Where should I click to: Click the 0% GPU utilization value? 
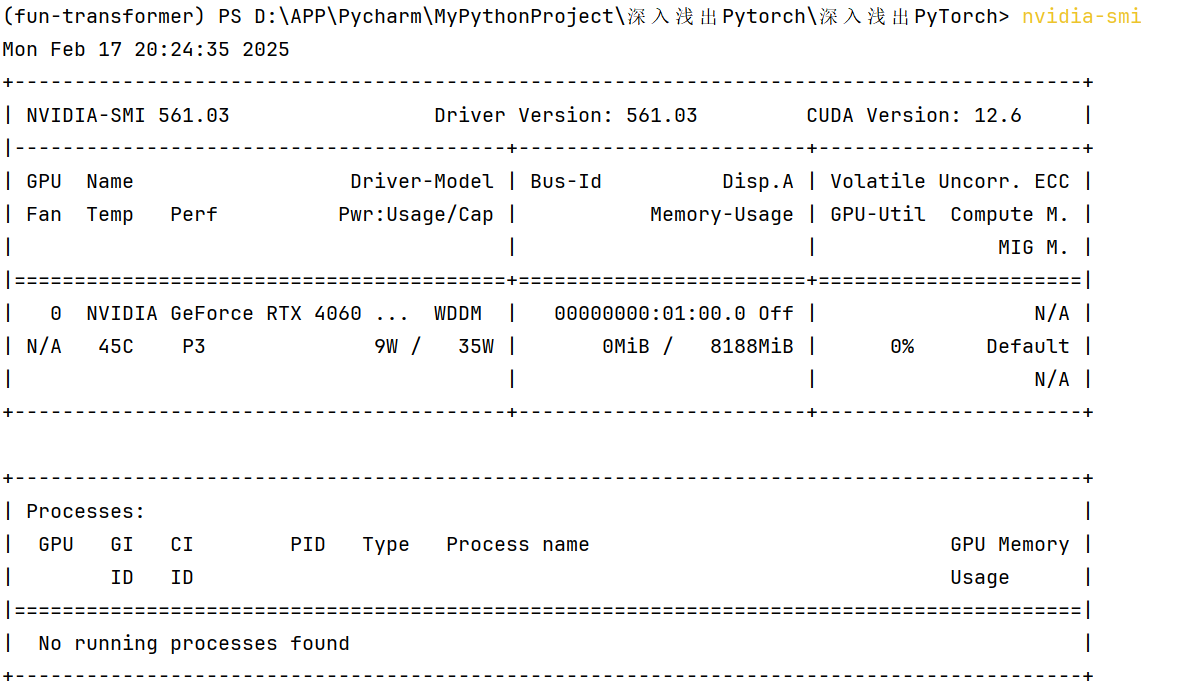pos(901,347)
